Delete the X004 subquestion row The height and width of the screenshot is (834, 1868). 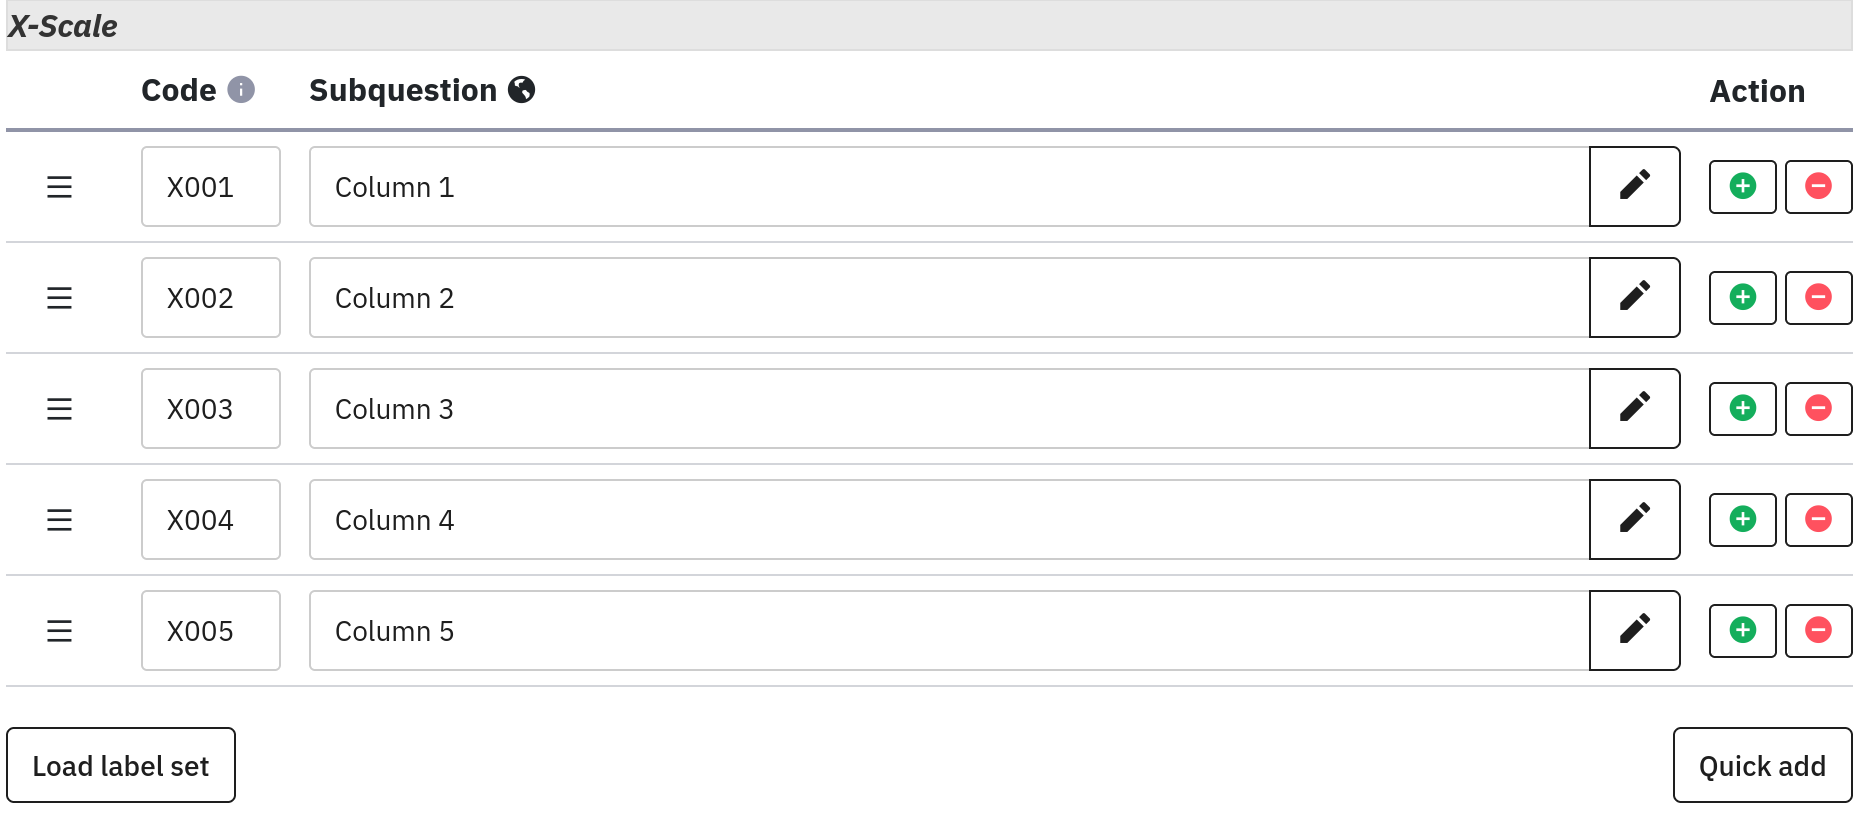[x=1818, y=520]
